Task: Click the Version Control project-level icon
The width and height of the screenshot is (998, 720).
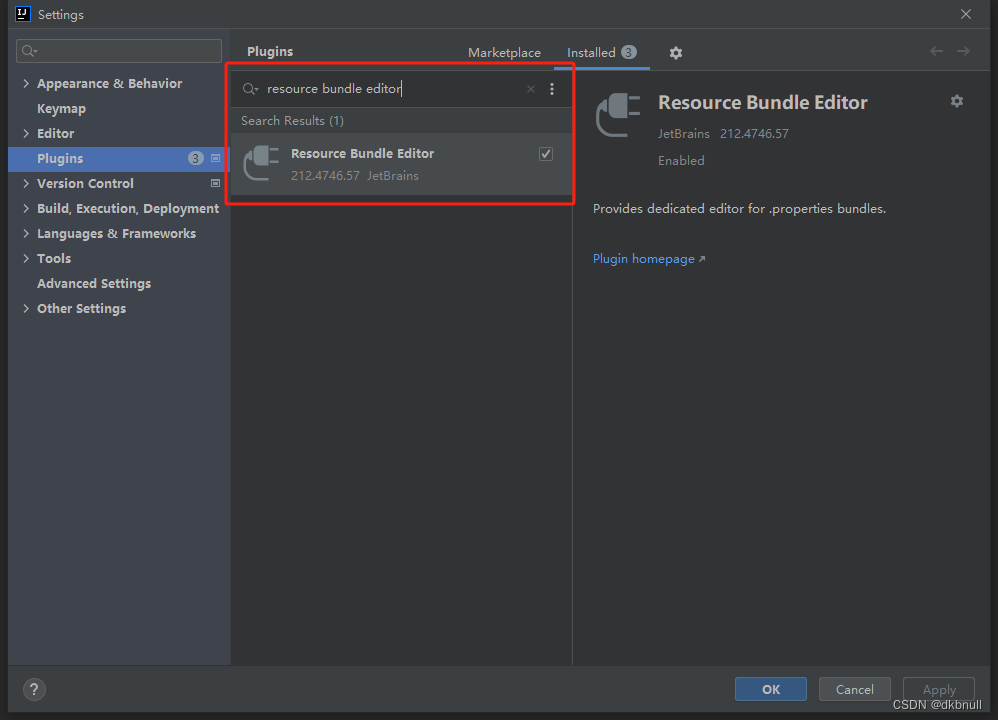Action: coord(215,183)
